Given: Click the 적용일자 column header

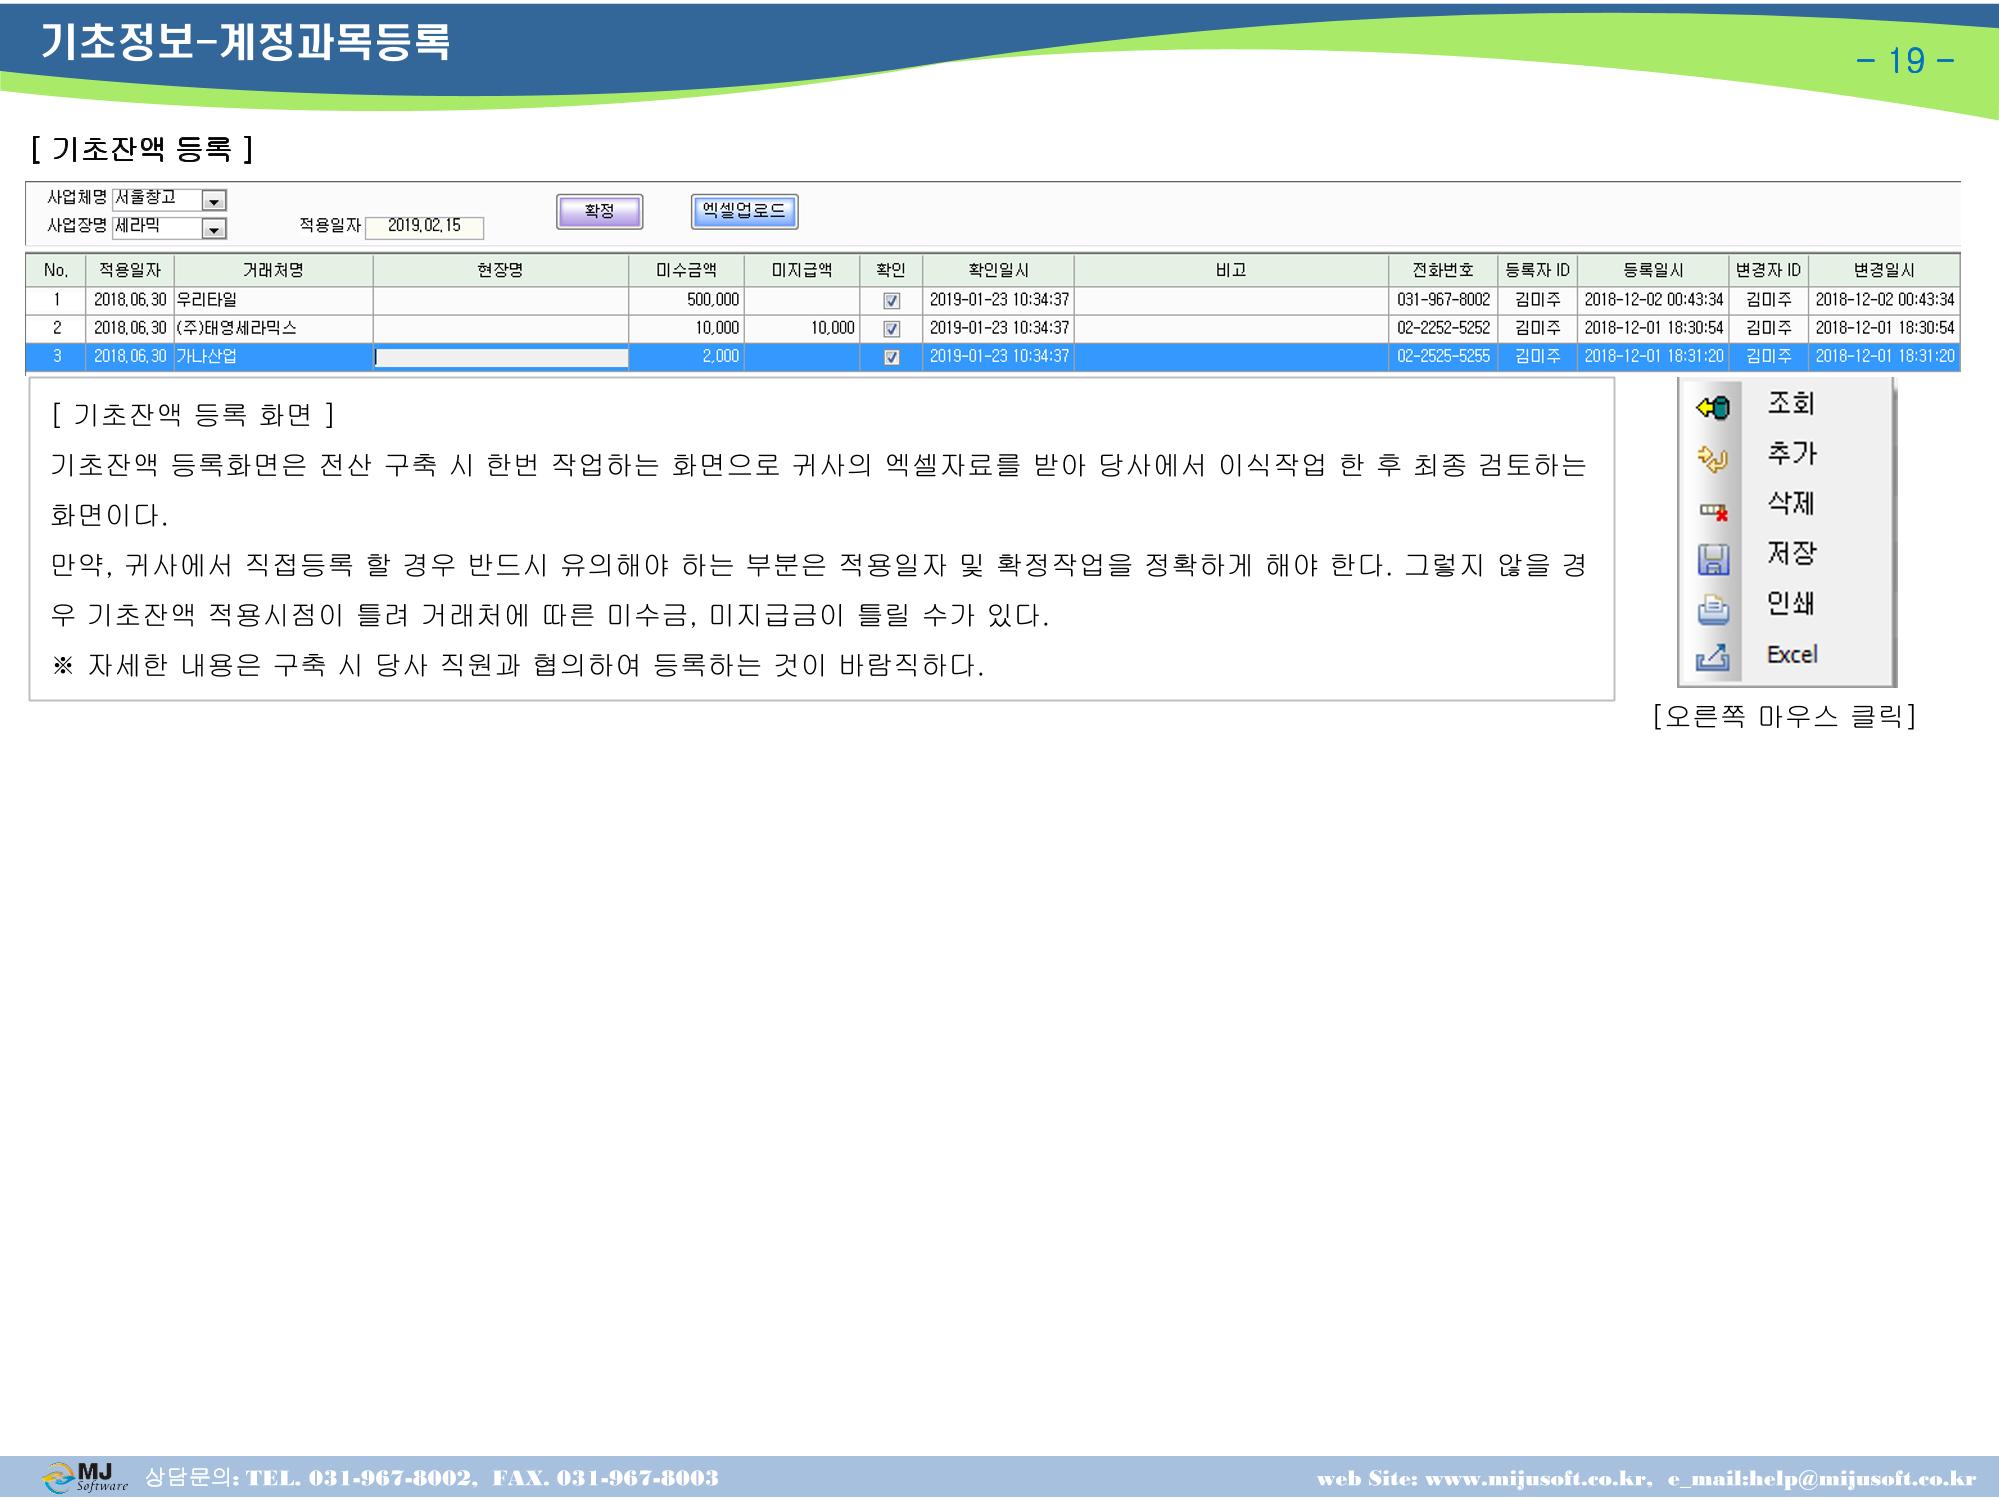Looking at the screenshot, I should pos(130,270).
